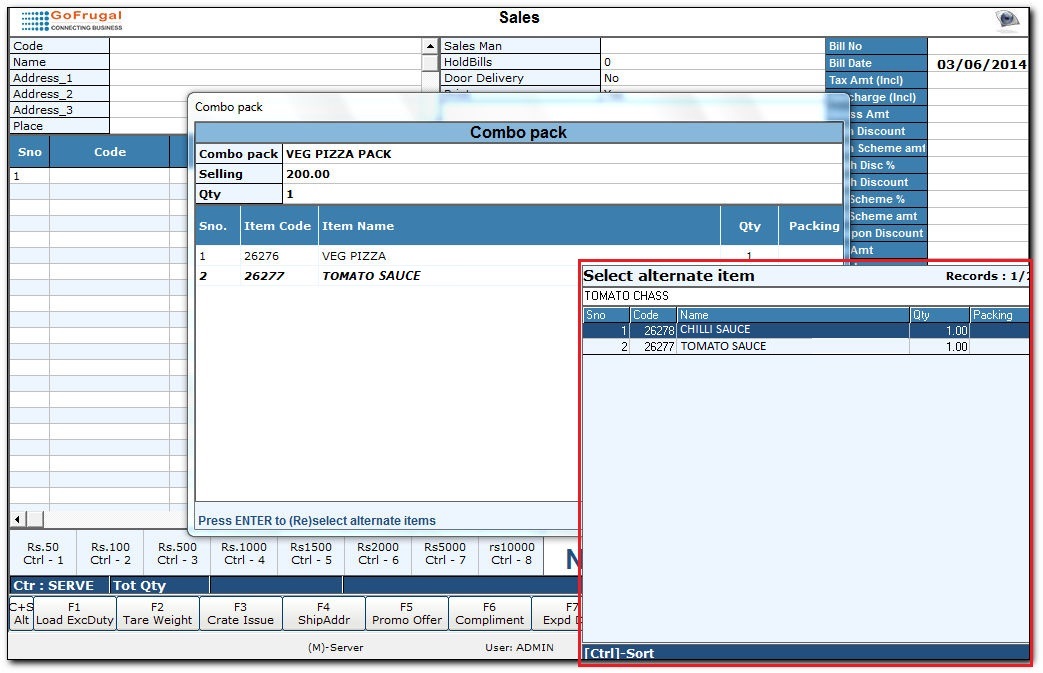Choose the Rs.1000 Ctrl-4 denomination

click(244, 553)
